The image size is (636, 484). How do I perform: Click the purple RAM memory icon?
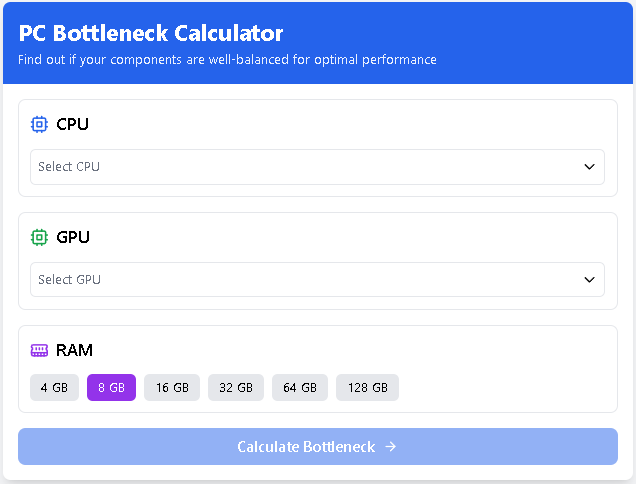pyautogui.click(x=39, y=350)
